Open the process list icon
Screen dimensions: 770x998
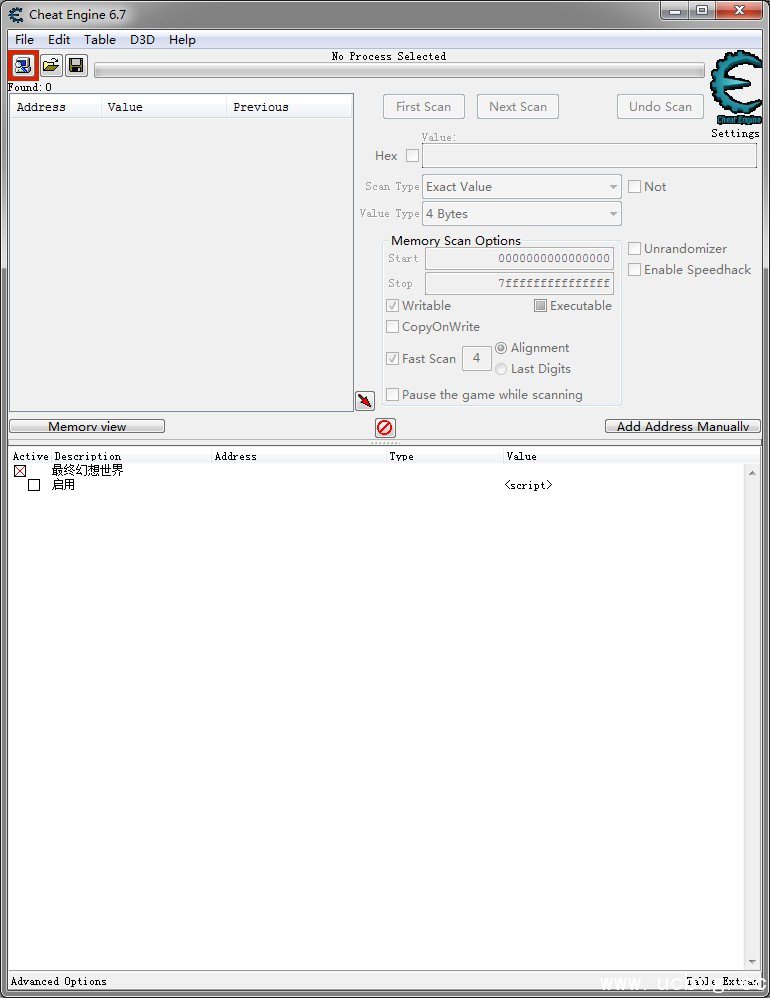(x=23, y=66)
